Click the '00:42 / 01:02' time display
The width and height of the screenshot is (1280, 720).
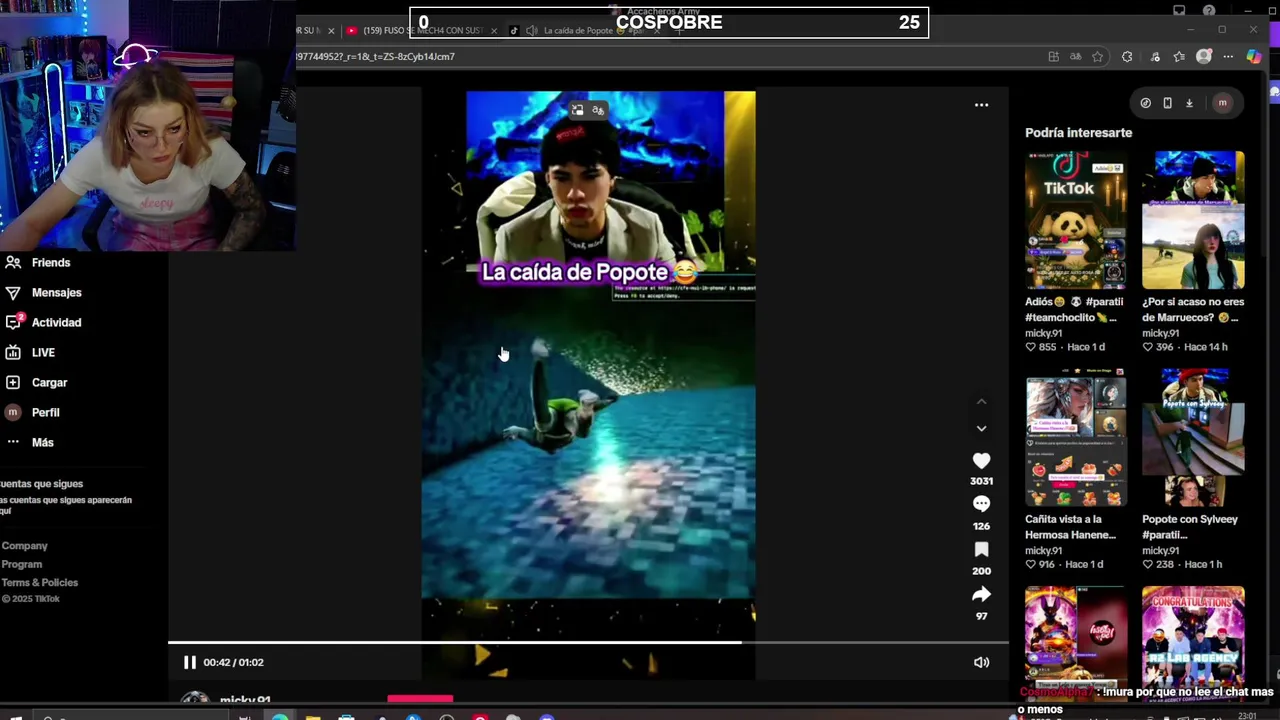233,662
